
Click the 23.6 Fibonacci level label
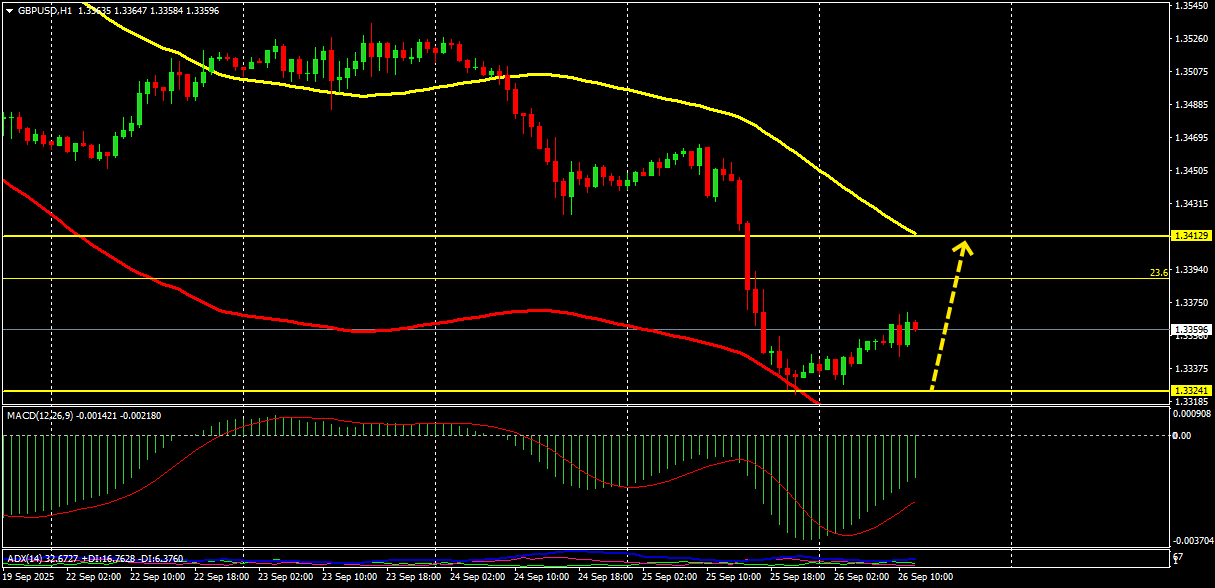[1158, 272]
